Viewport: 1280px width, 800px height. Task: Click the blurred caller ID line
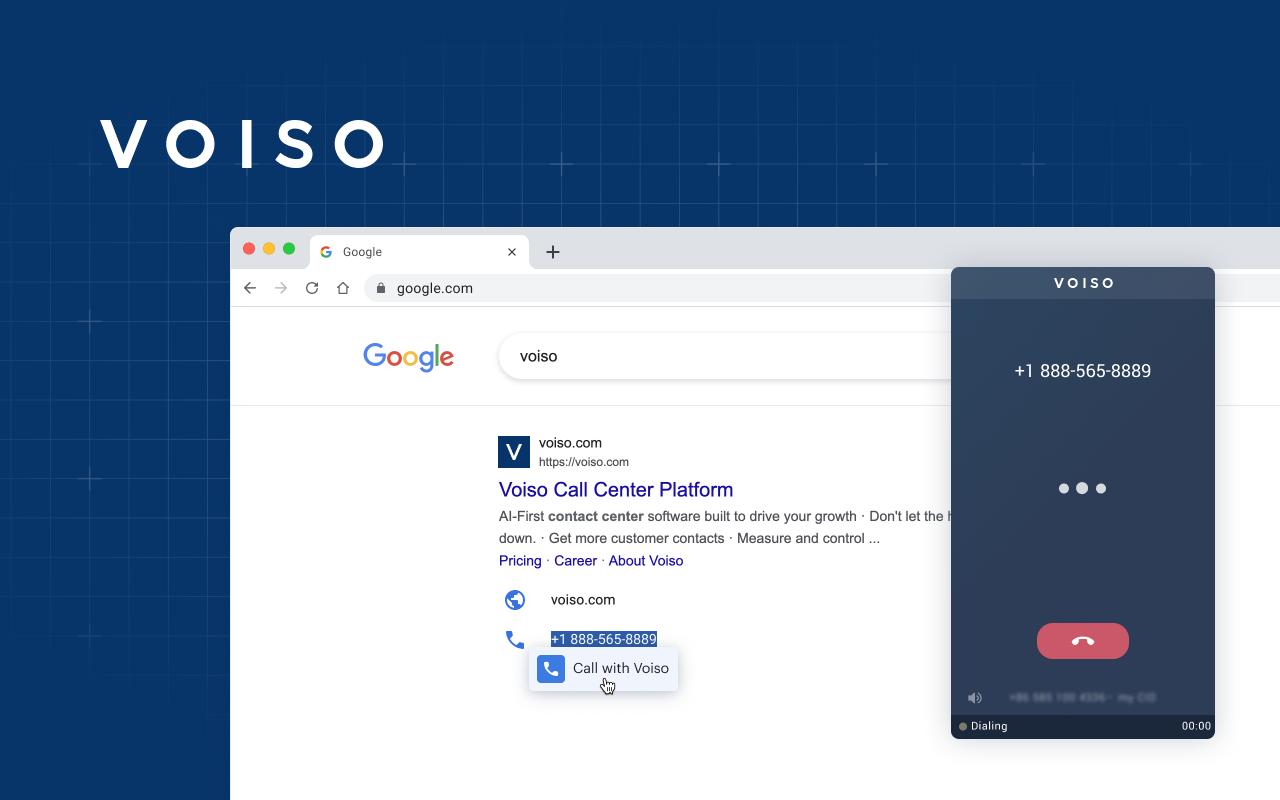pyautogui.click(x=1083, y=697)
